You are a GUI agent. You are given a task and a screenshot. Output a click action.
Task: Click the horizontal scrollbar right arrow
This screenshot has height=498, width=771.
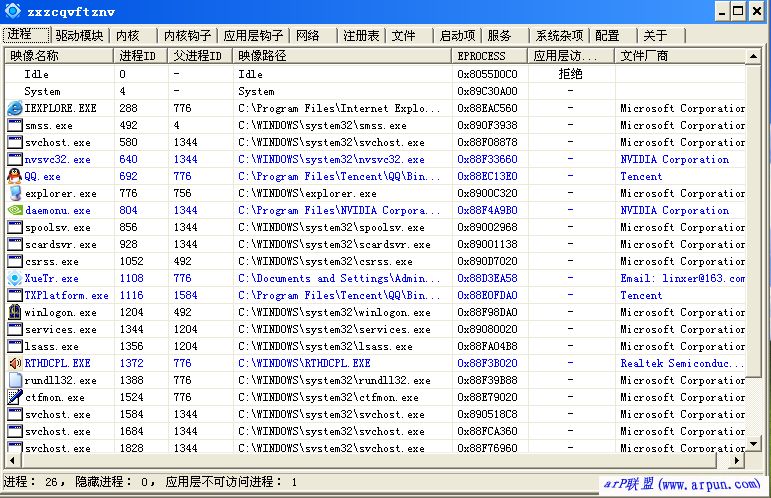pos(737,461)
